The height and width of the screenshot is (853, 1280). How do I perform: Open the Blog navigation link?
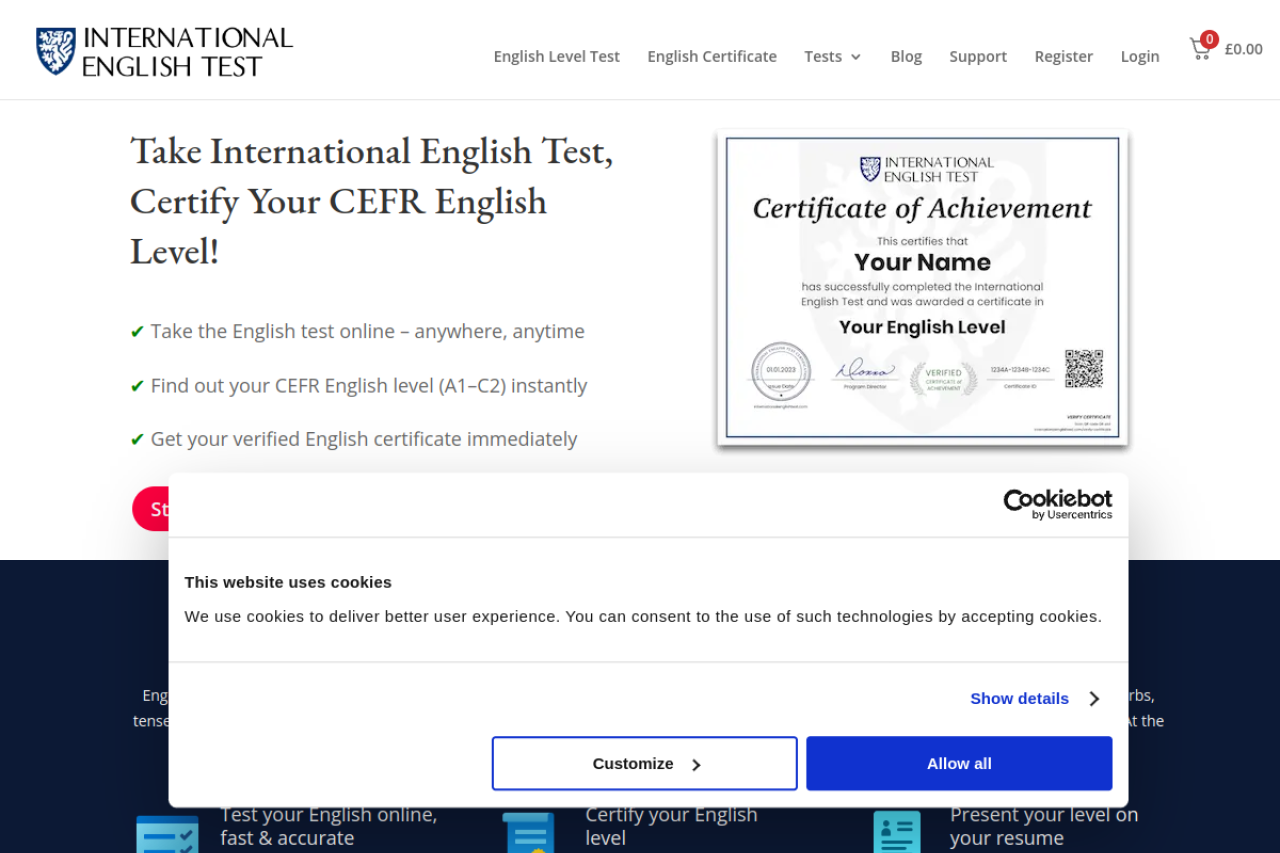[x=906, y=57]
